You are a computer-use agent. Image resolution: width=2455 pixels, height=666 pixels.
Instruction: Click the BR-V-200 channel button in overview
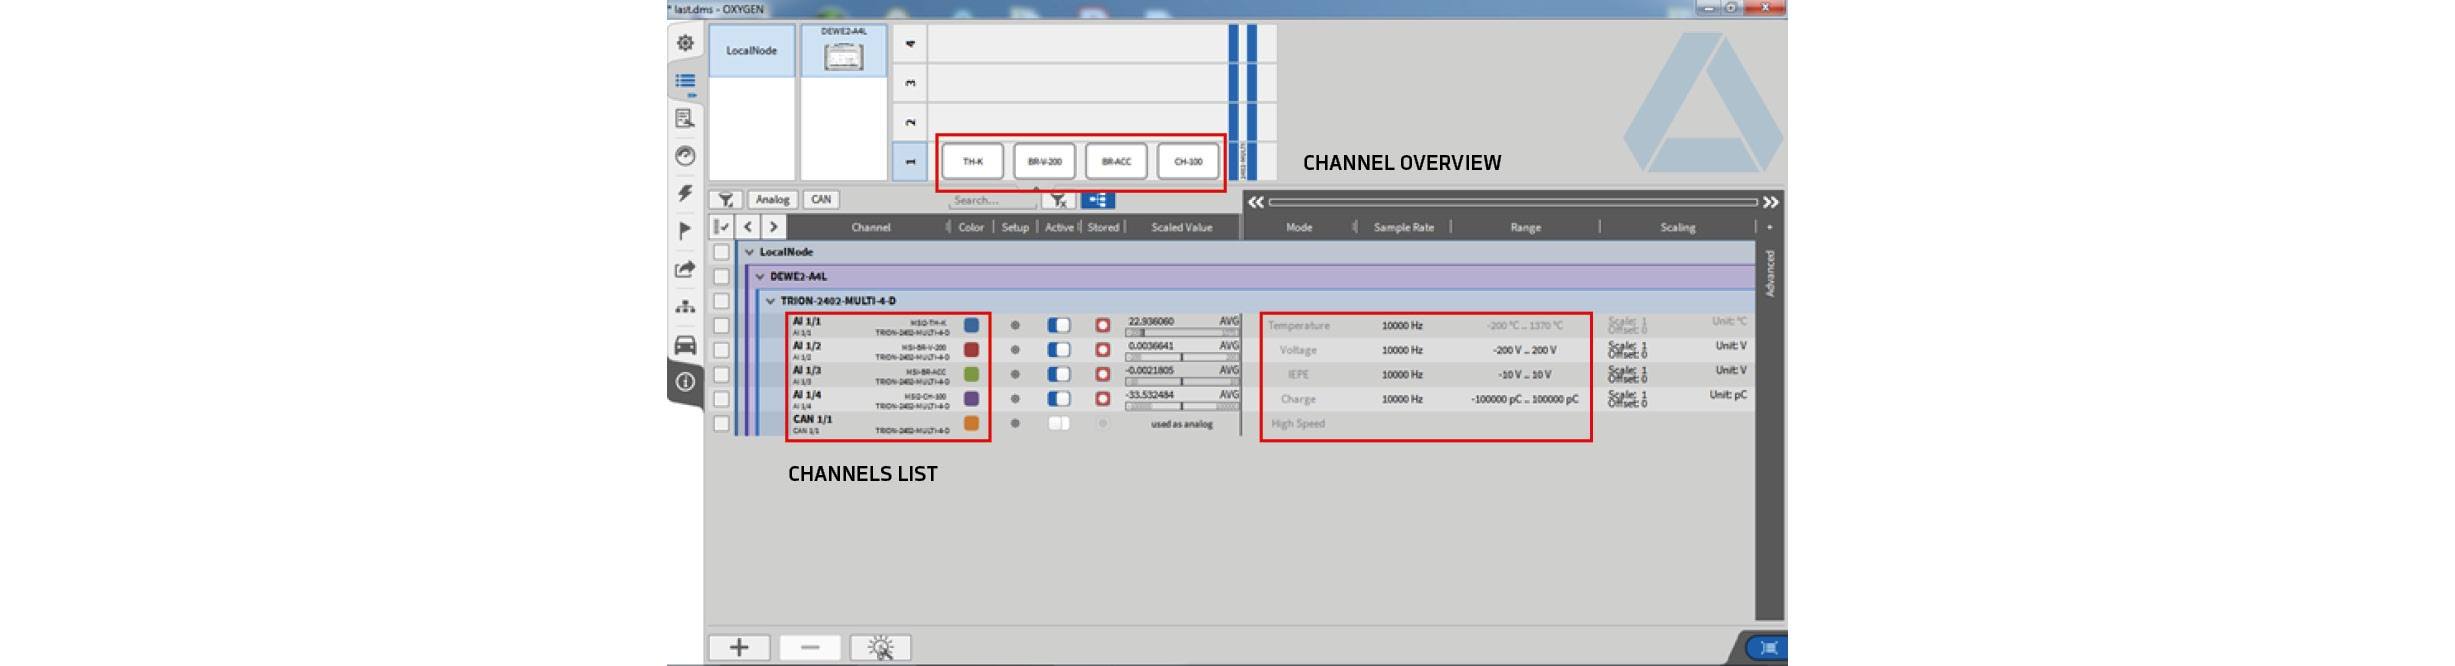pyautogui.click(x=1044, y=161)
